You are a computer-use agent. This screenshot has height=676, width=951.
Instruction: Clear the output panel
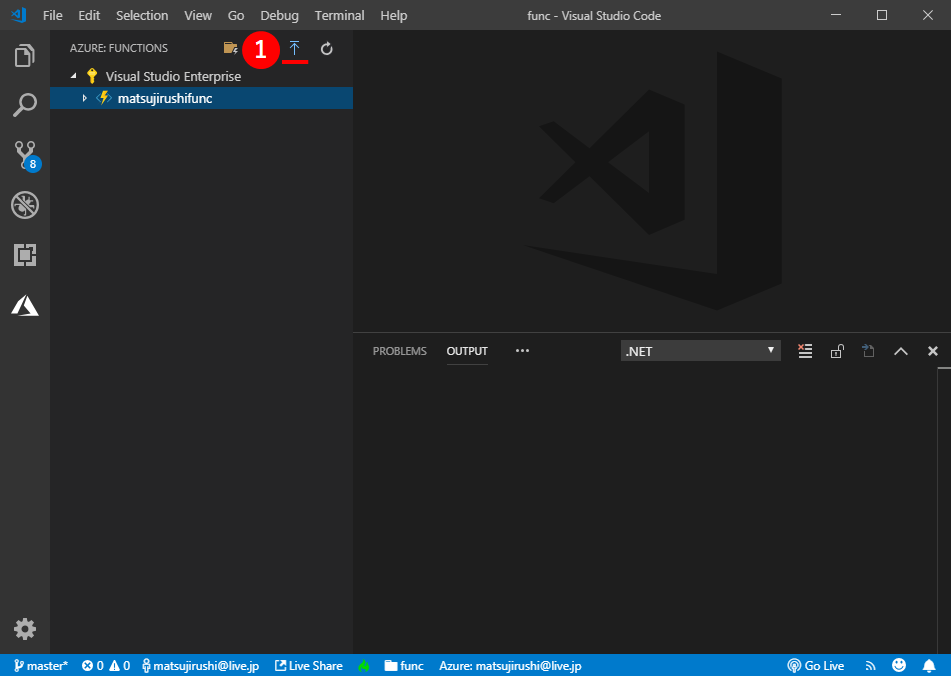point(805,351)
